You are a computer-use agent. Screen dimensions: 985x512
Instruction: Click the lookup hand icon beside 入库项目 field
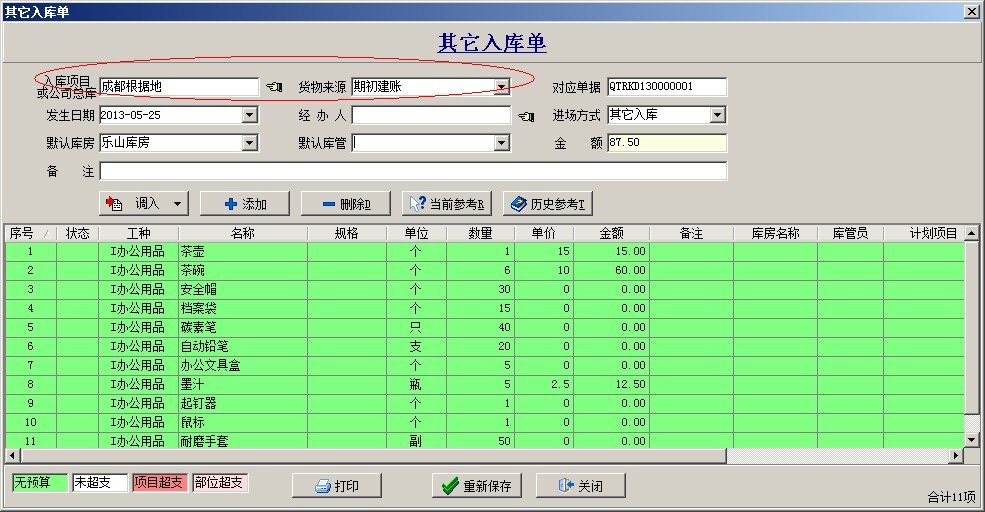pos(274,88)
